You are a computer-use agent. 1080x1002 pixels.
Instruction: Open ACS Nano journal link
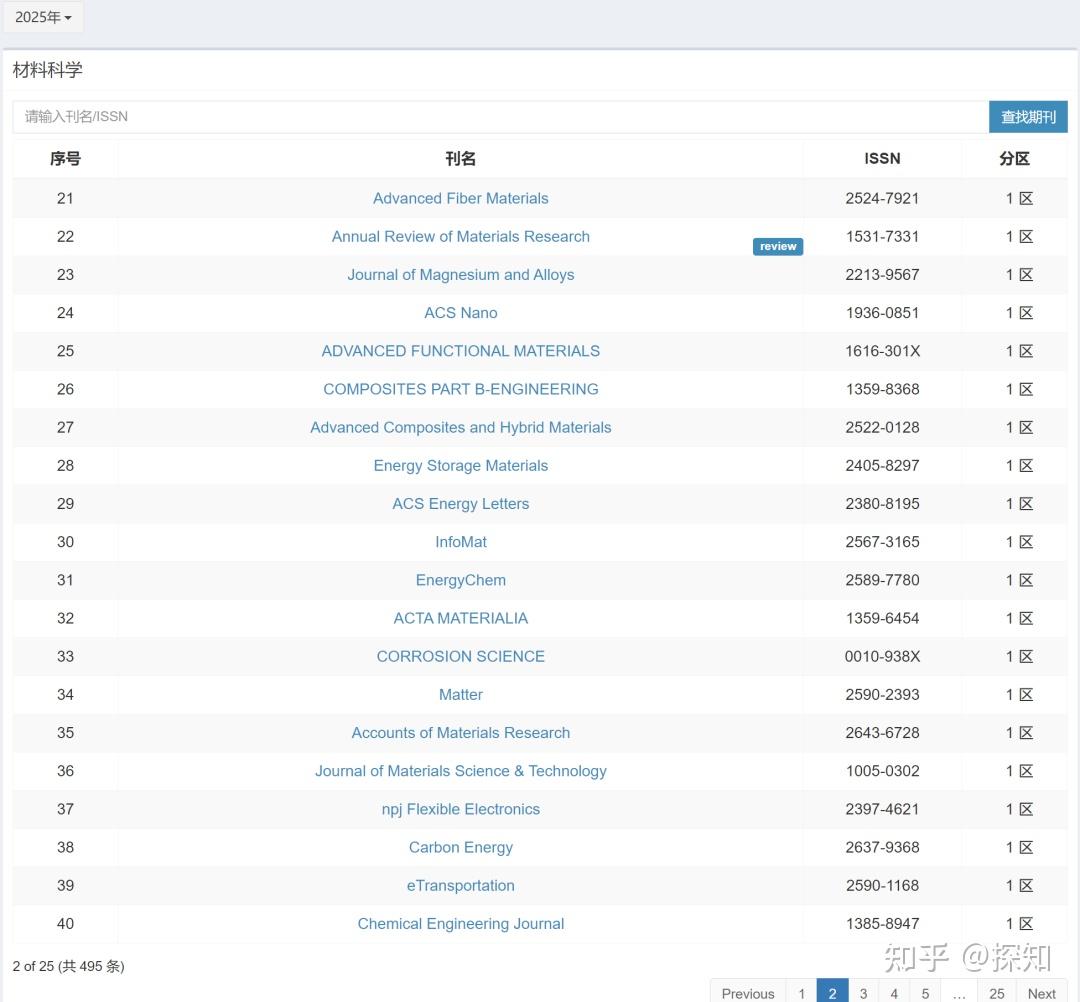click(461, 313)
